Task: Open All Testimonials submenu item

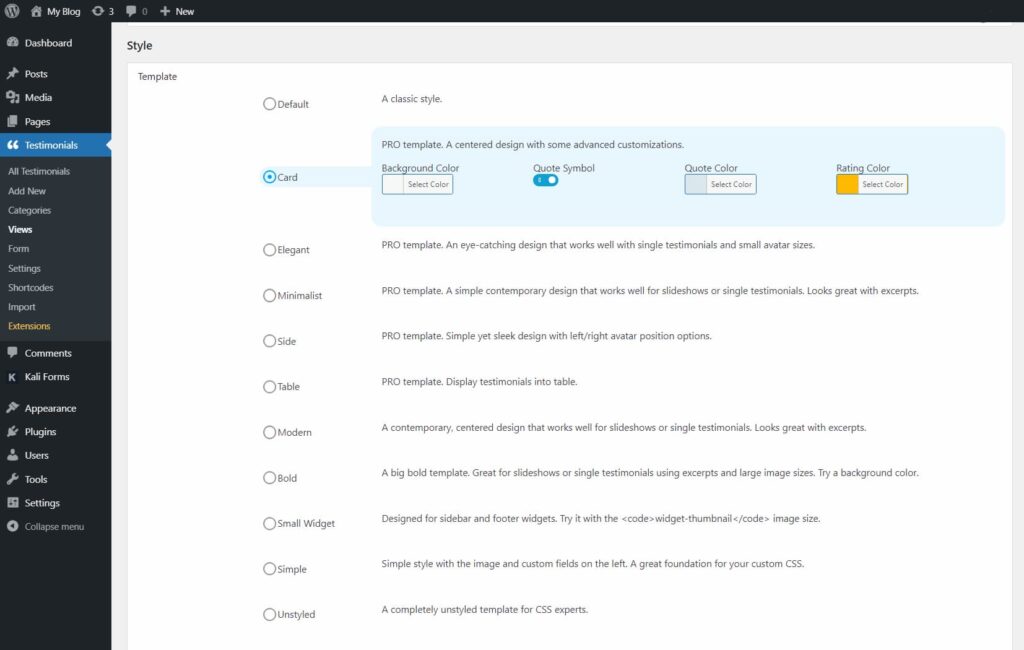Action: 39,171
